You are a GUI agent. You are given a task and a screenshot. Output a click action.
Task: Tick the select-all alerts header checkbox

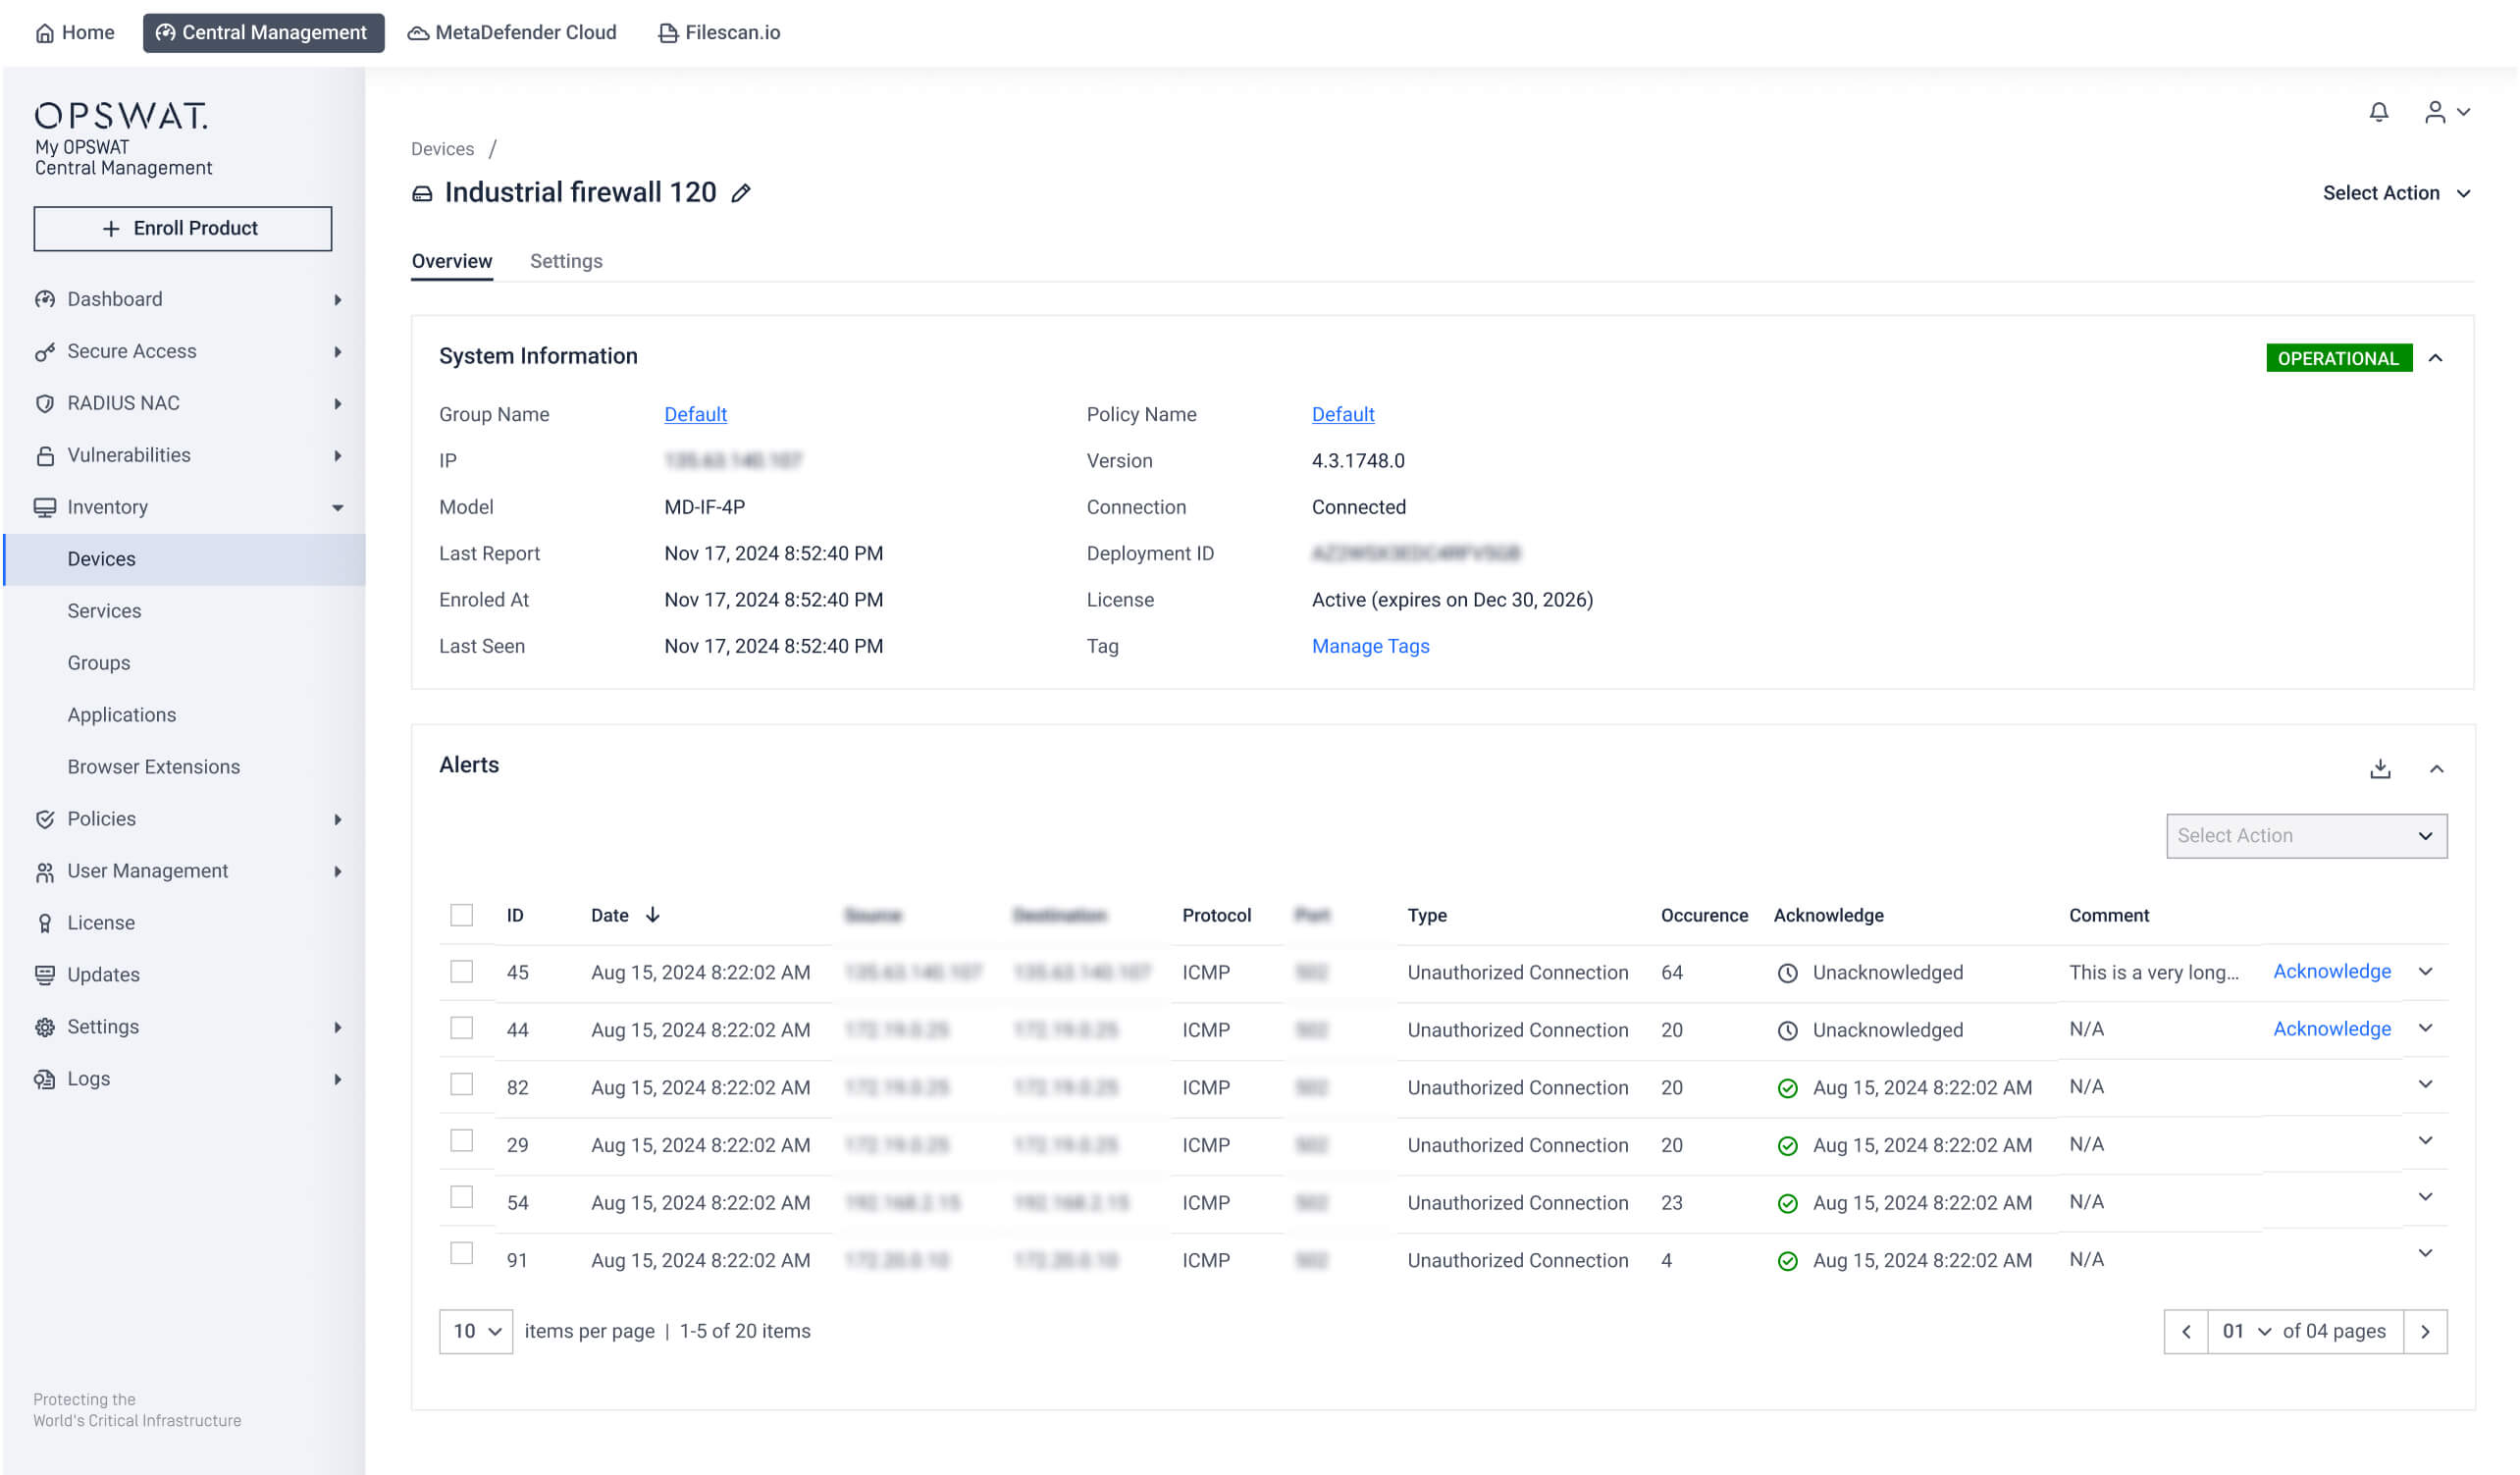tap(461, 915)
